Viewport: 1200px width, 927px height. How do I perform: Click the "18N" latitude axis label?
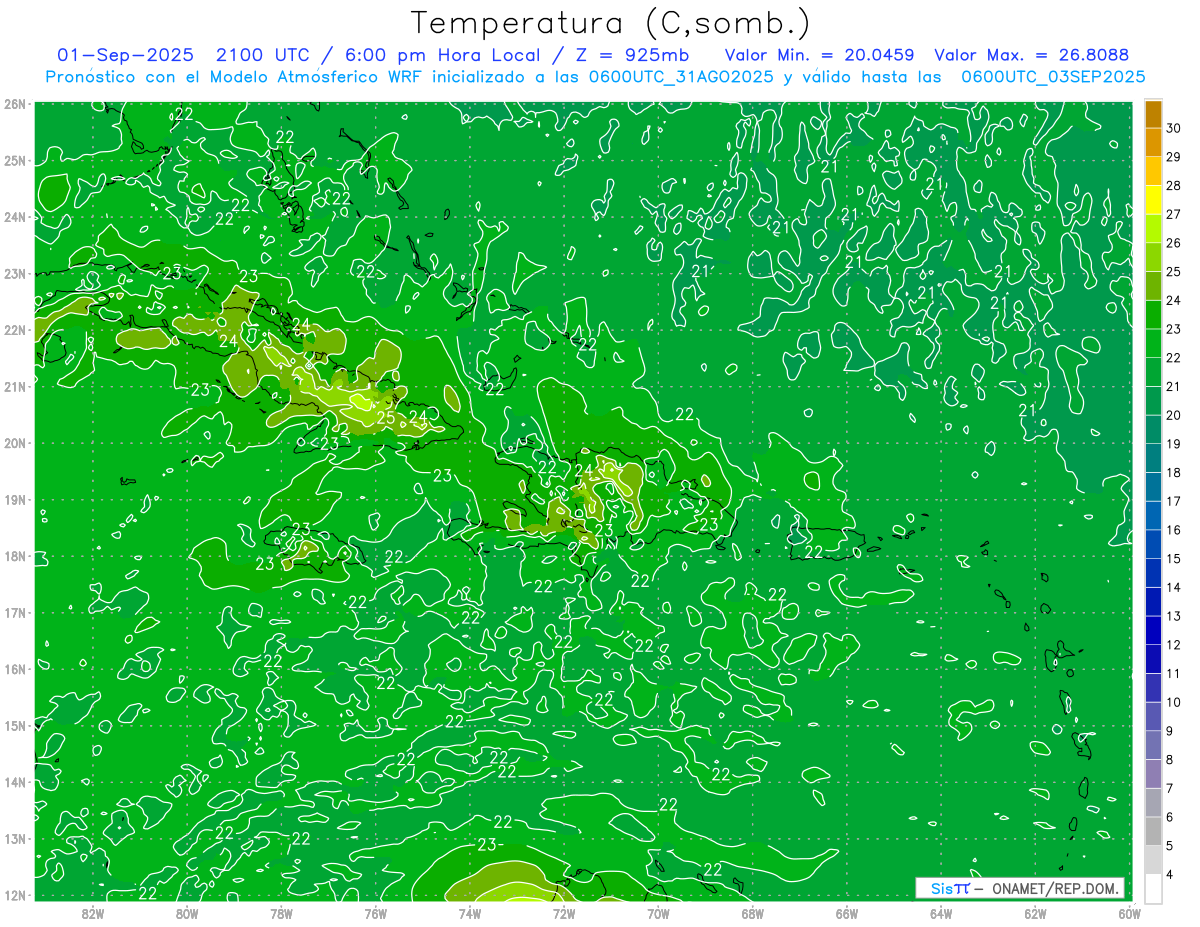tap(14, 556)
